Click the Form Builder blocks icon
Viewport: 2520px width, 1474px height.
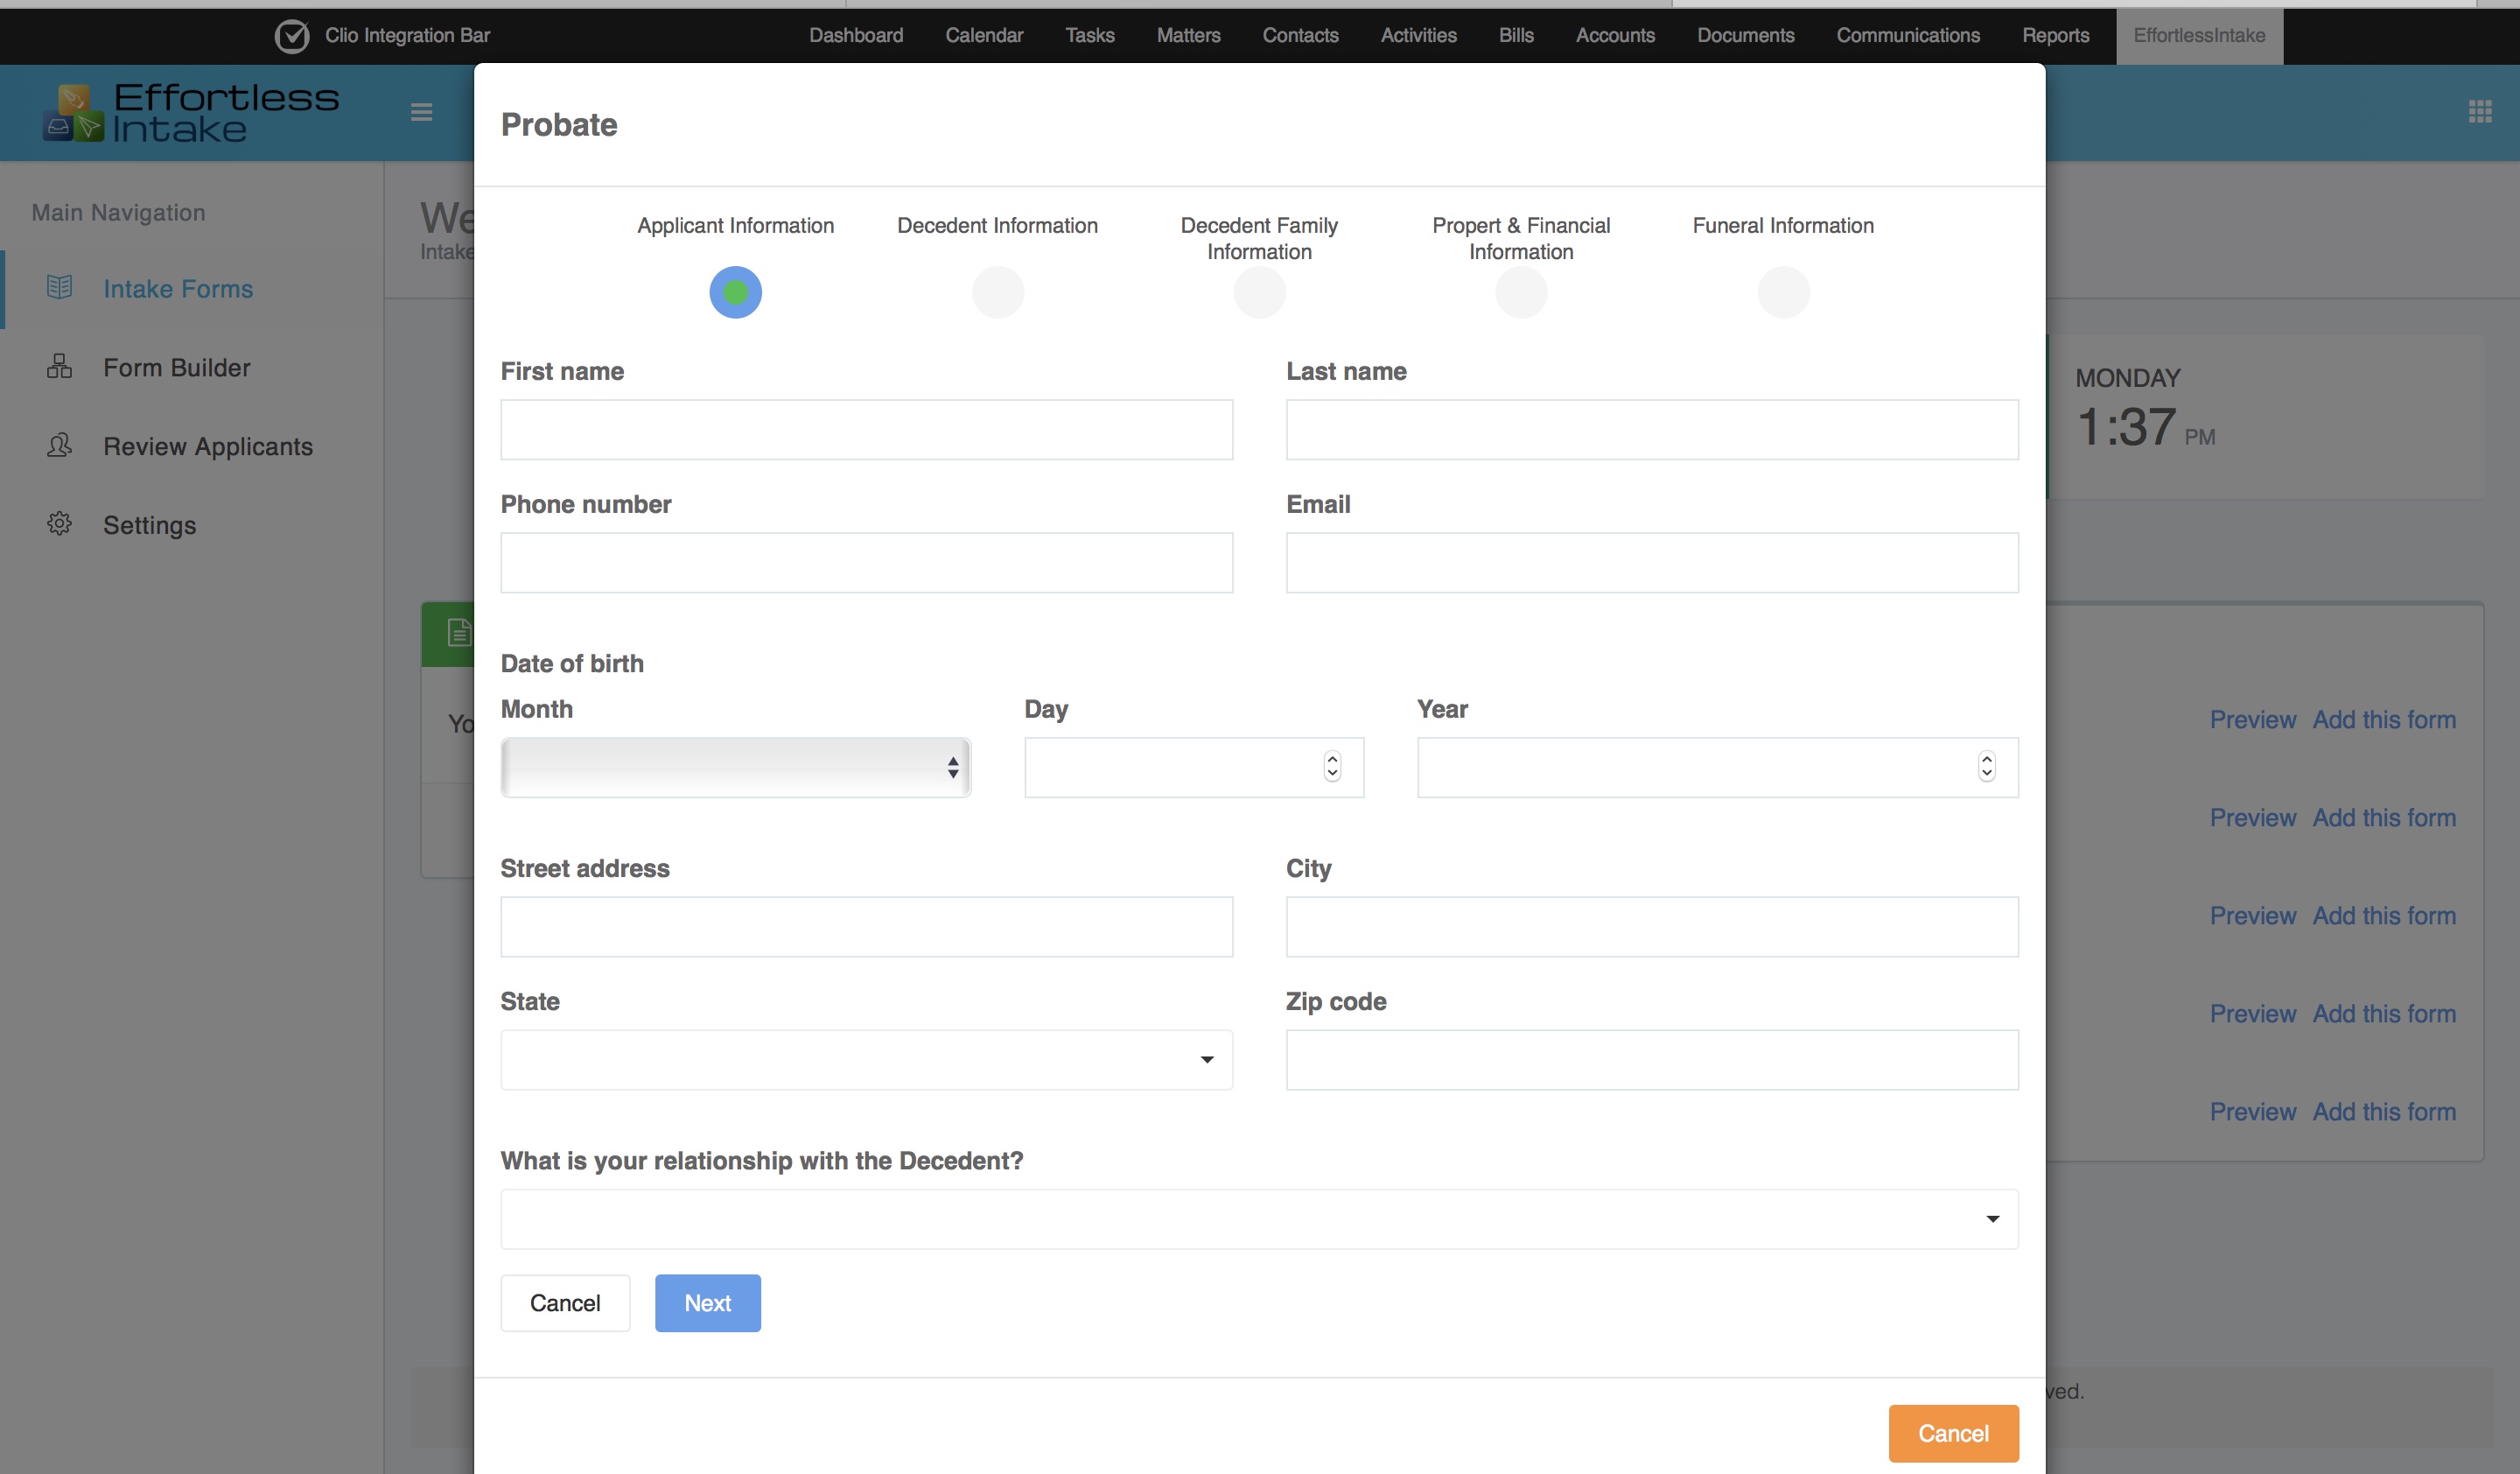(60, 367)
